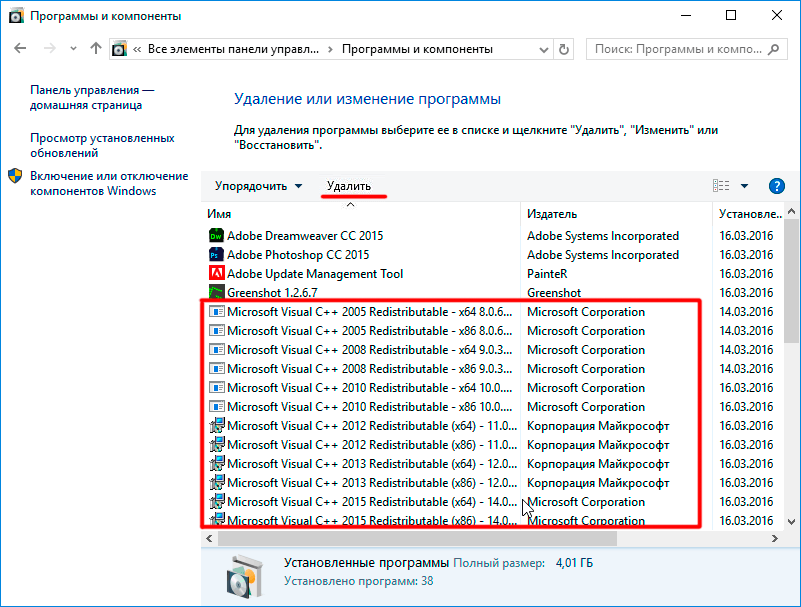Click the Greenshot publisher cell

coord(554,293)
